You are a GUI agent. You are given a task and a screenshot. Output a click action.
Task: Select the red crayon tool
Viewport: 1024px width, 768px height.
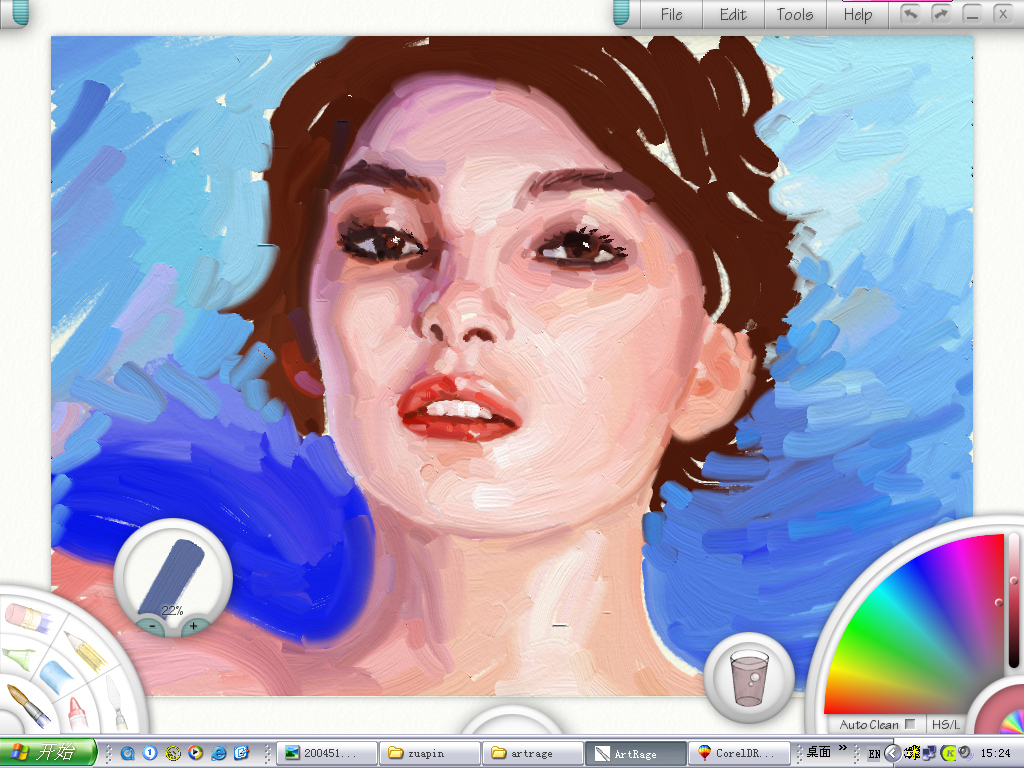(x=76, y=714)
